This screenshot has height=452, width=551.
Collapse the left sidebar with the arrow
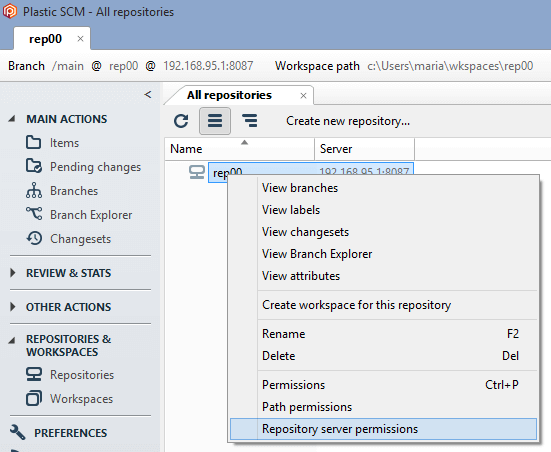point(148,94)
